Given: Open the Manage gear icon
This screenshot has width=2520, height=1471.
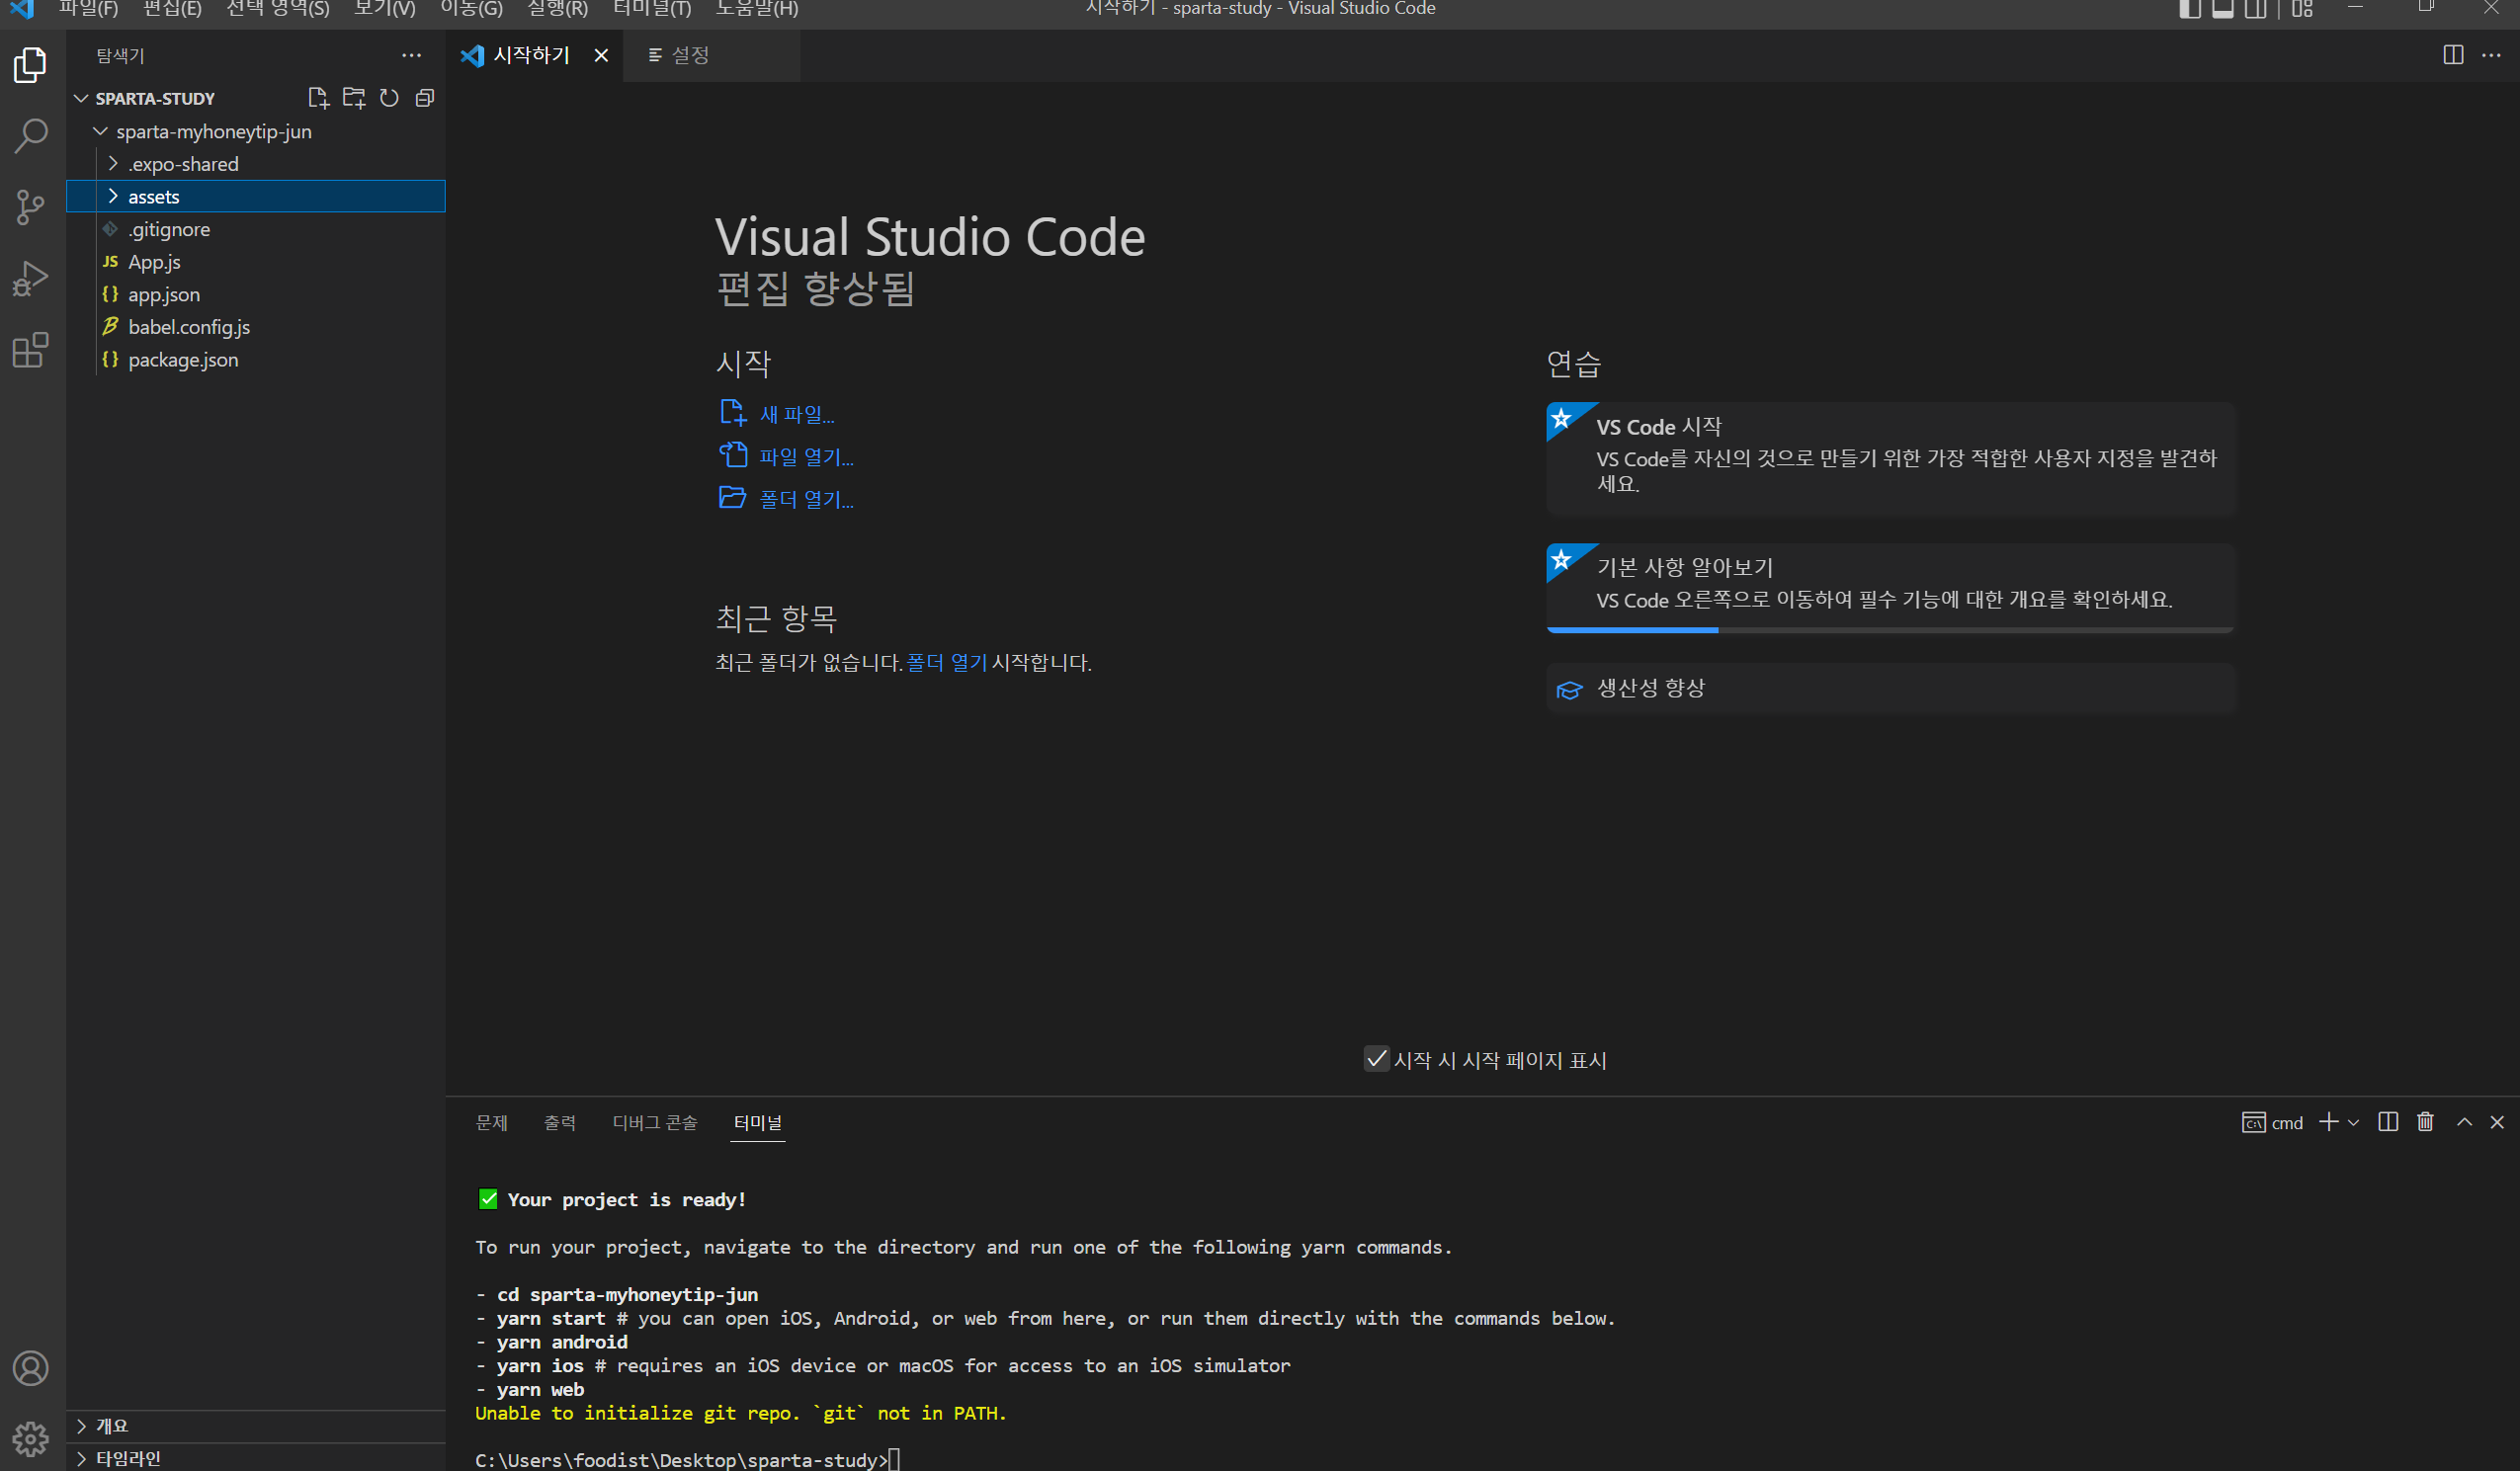Looking at the screenshot, I should coord(31,1439).
